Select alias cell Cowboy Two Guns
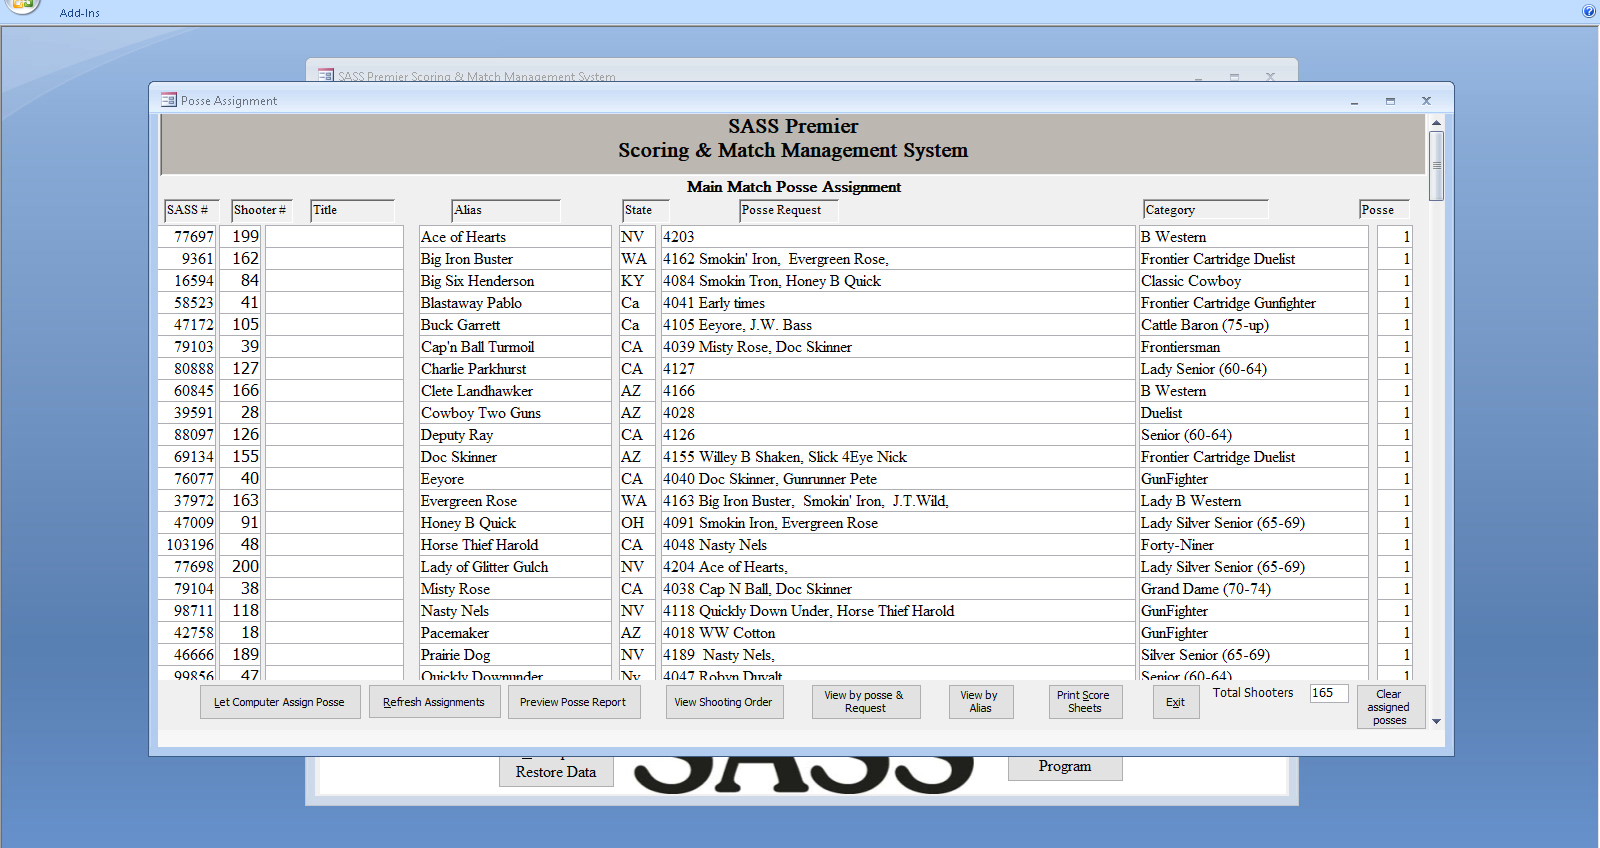The width and height of the screenshot is (1600, 848). click(x=515, y=413)
